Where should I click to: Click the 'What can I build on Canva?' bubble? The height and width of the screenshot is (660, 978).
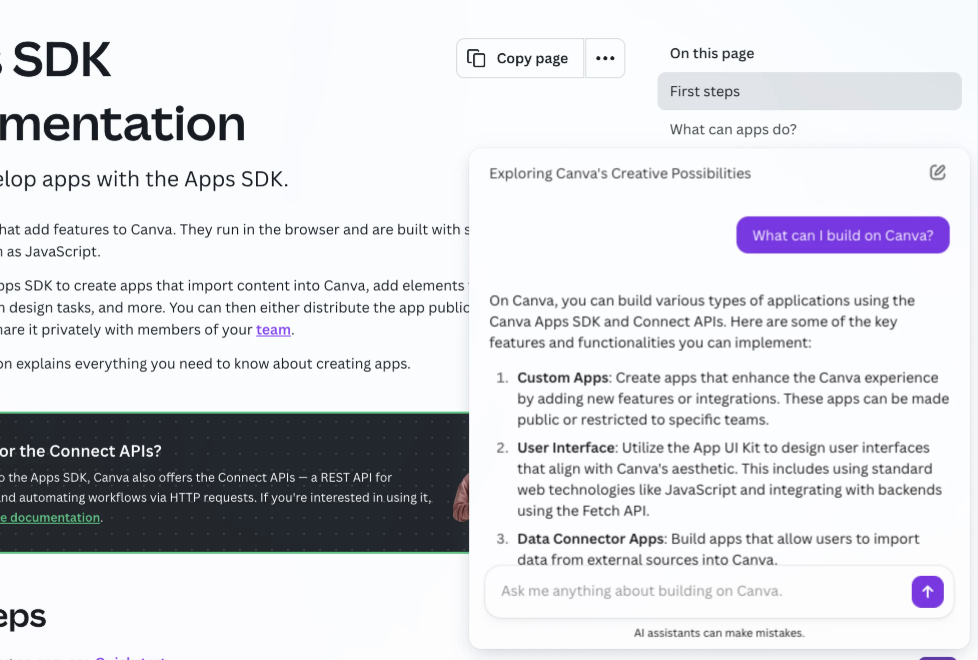point(842,235)
